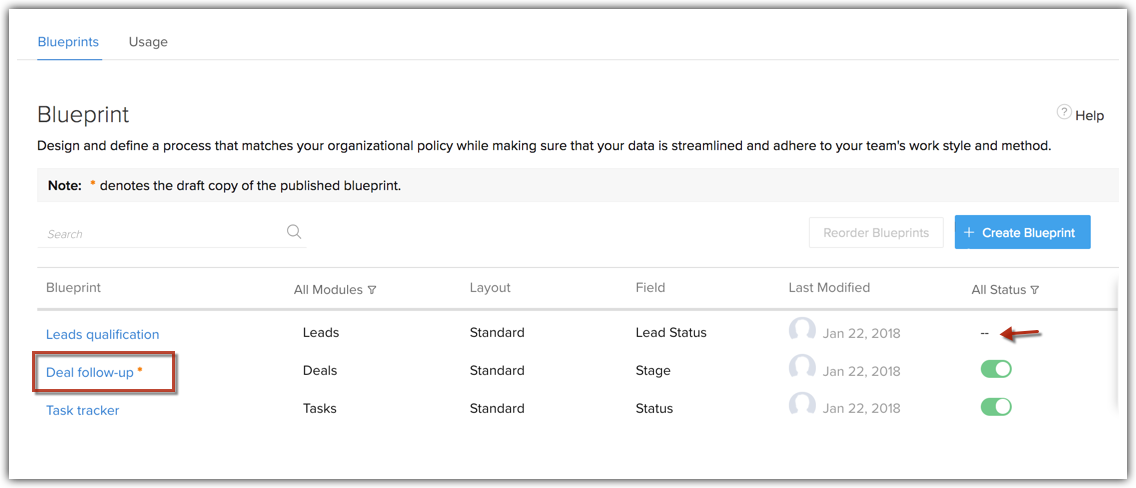The width and height of the screenshot is (1136, 488).
Task: Click avatar icon in Leads qualification row
Action: click(802, 331)
